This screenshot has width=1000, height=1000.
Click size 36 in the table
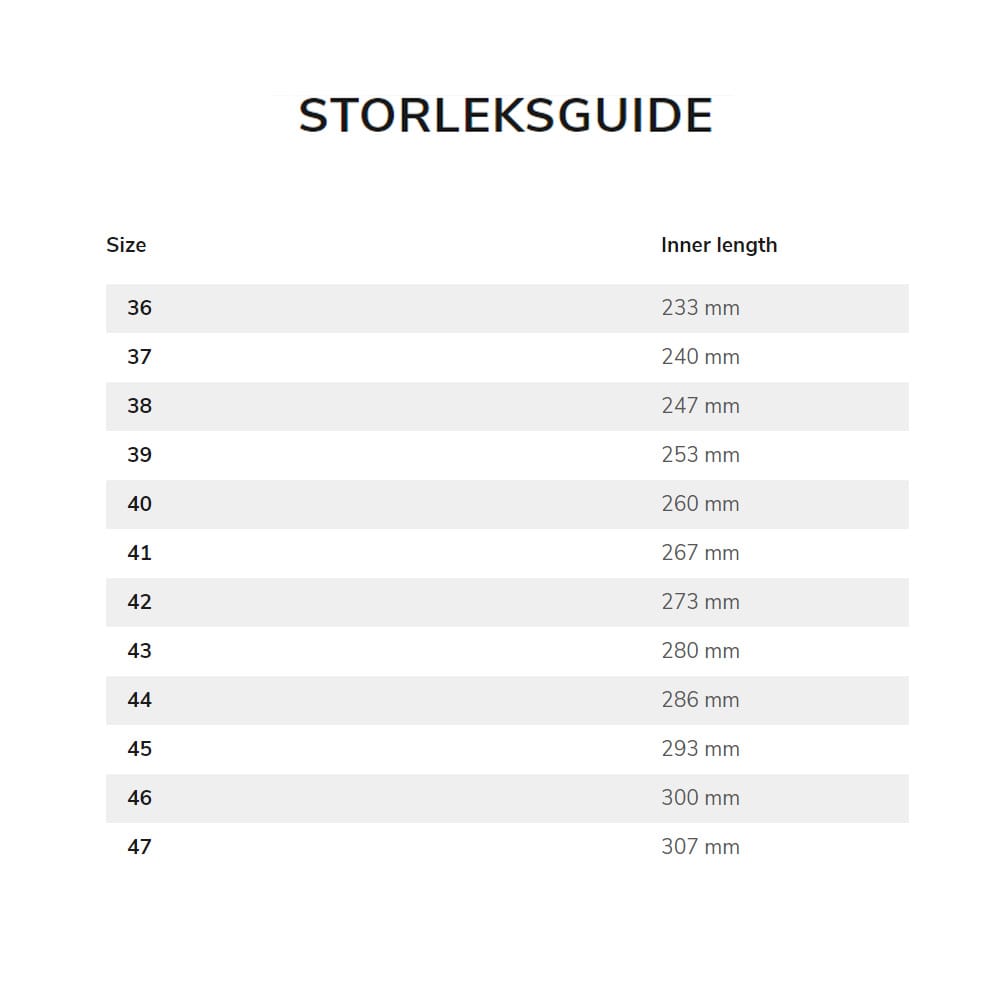[x=140, y=308]
